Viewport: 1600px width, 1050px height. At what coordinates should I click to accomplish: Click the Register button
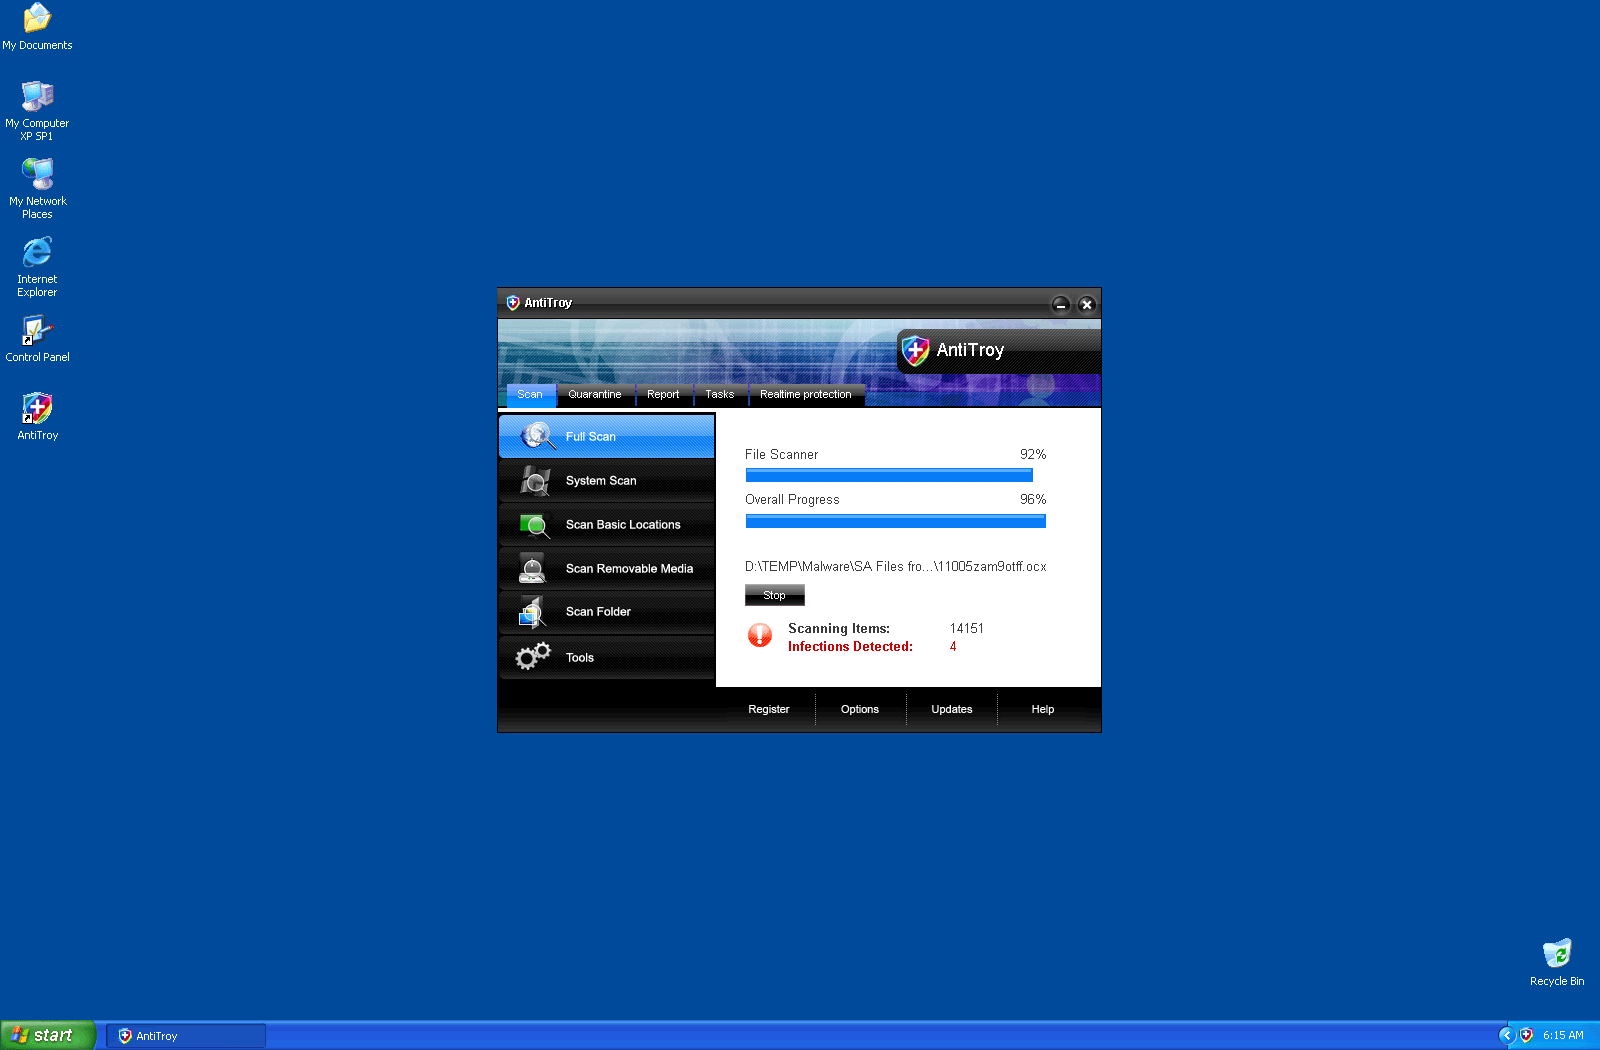point(768,709)
